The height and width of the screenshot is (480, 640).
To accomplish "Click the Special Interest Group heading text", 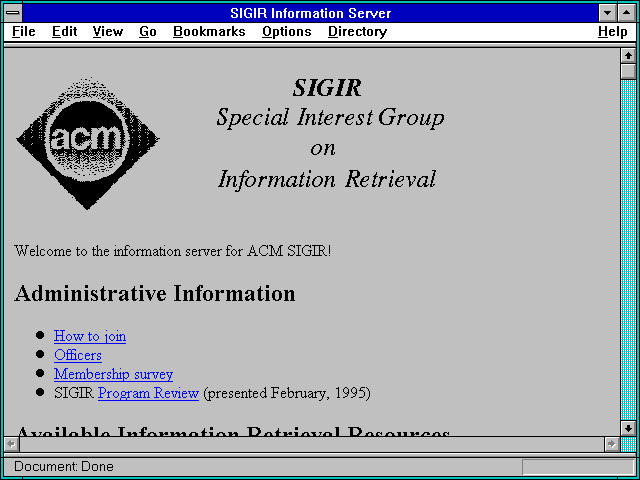I will (330, 118).
